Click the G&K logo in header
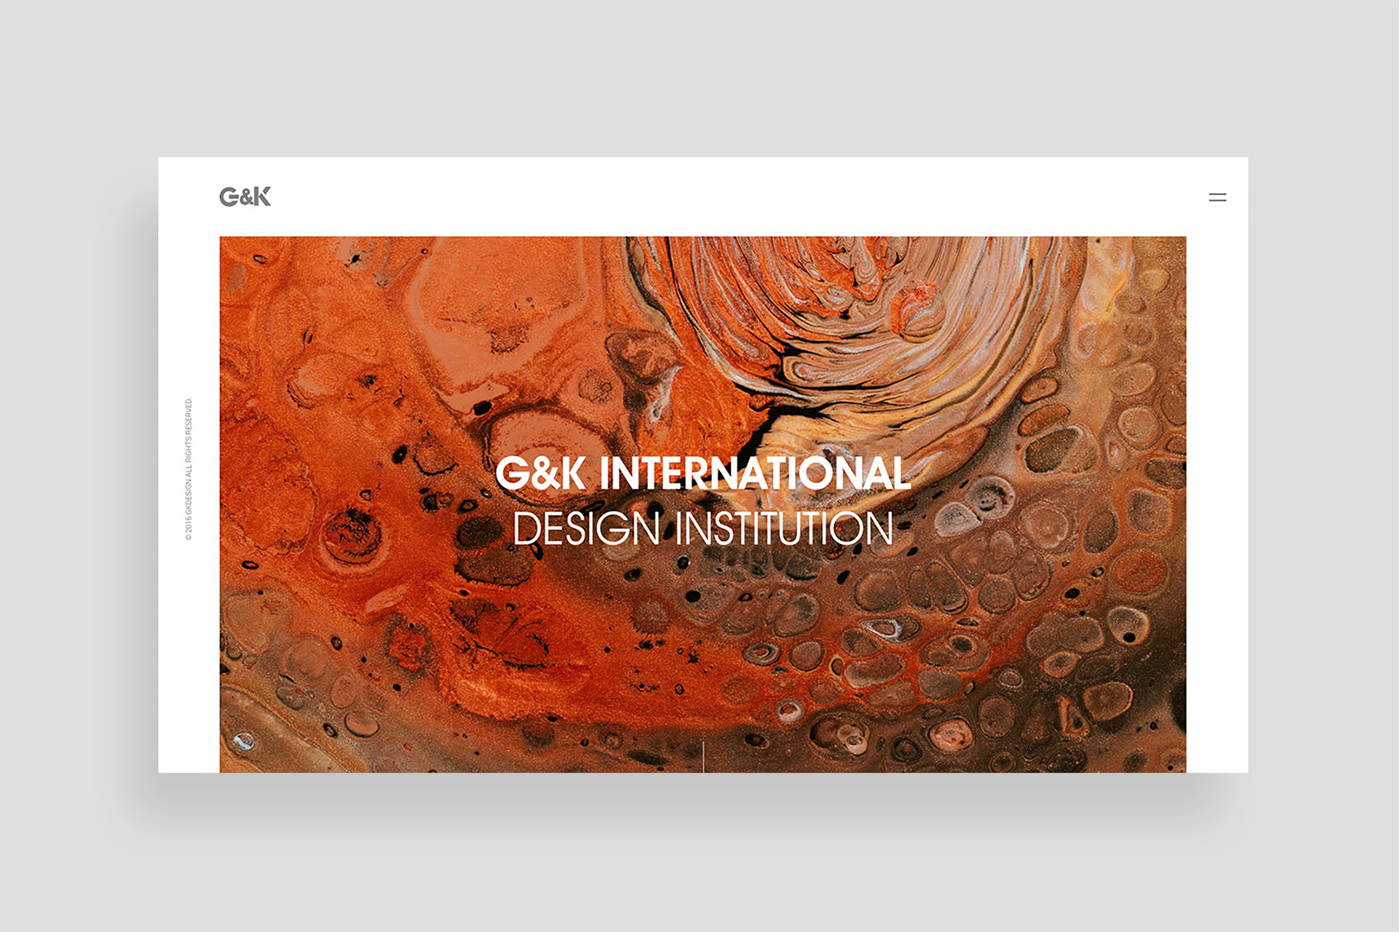The width and height of the screenshot is (1400, 932). (245, 196)
